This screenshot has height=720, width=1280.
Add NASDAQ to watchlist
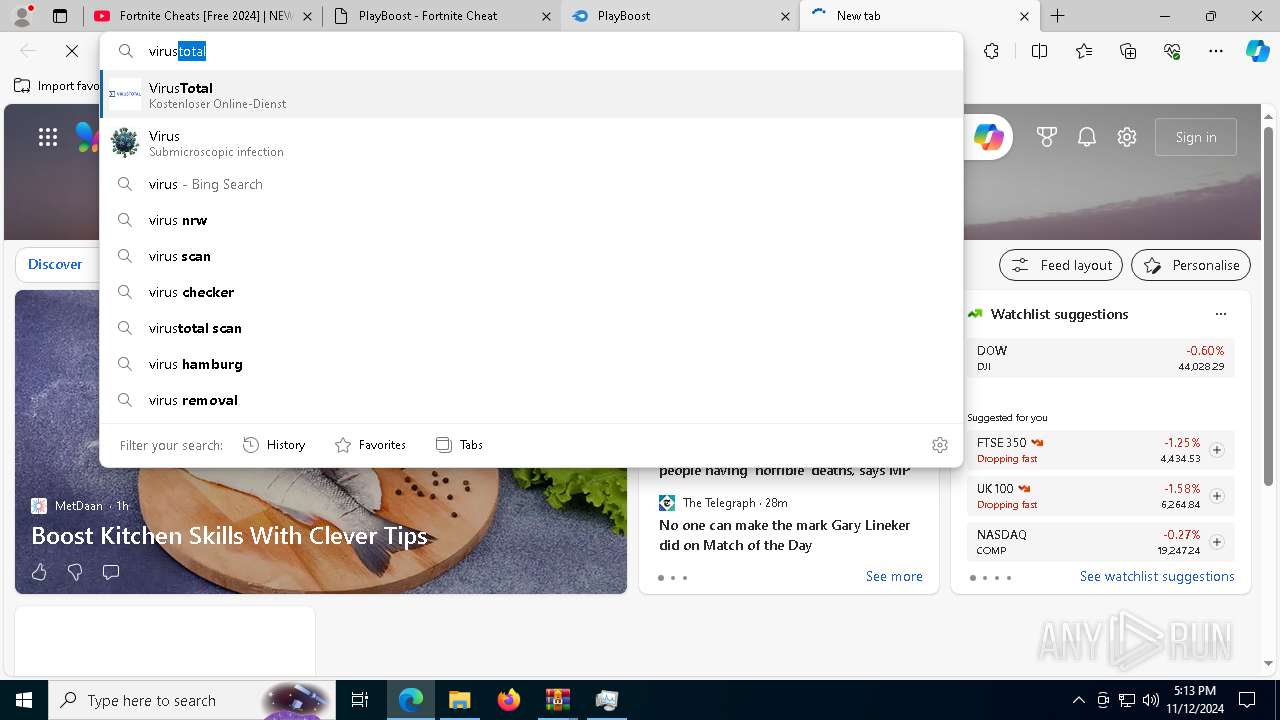point(1217,542)
